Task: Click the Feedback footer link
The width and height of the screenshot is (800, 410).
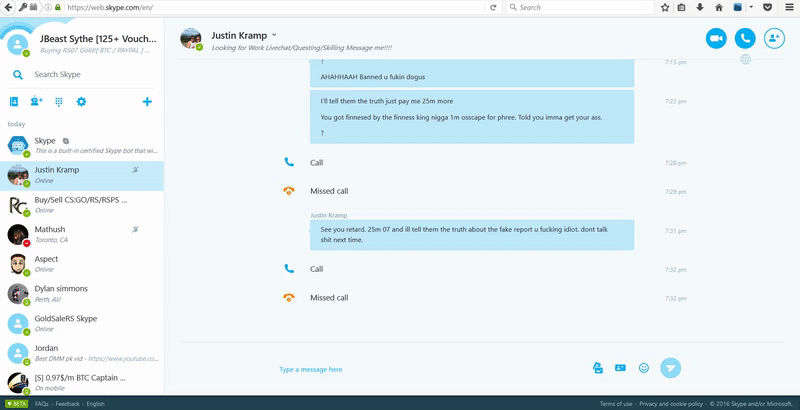Action: pos(67,404)
